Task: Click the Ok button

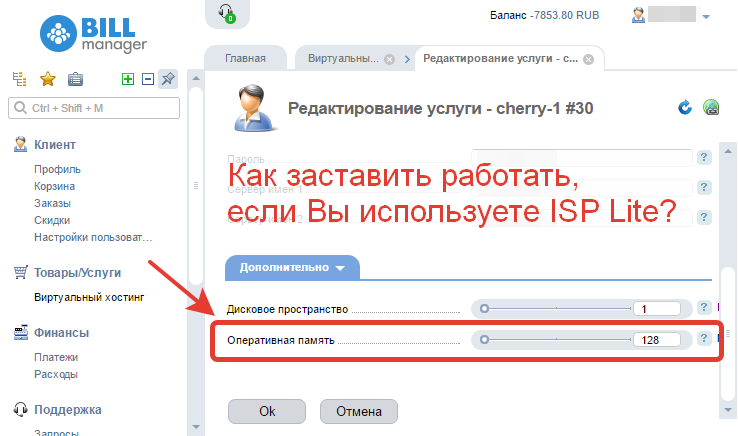Action: 267,411
